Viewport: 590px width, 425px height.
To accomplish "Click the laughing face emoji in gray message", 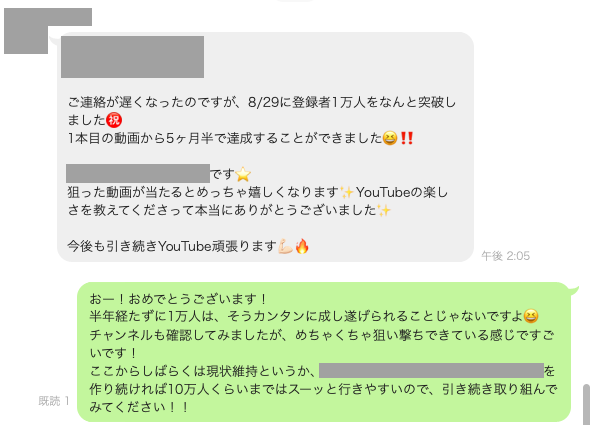I will [390, 138].
